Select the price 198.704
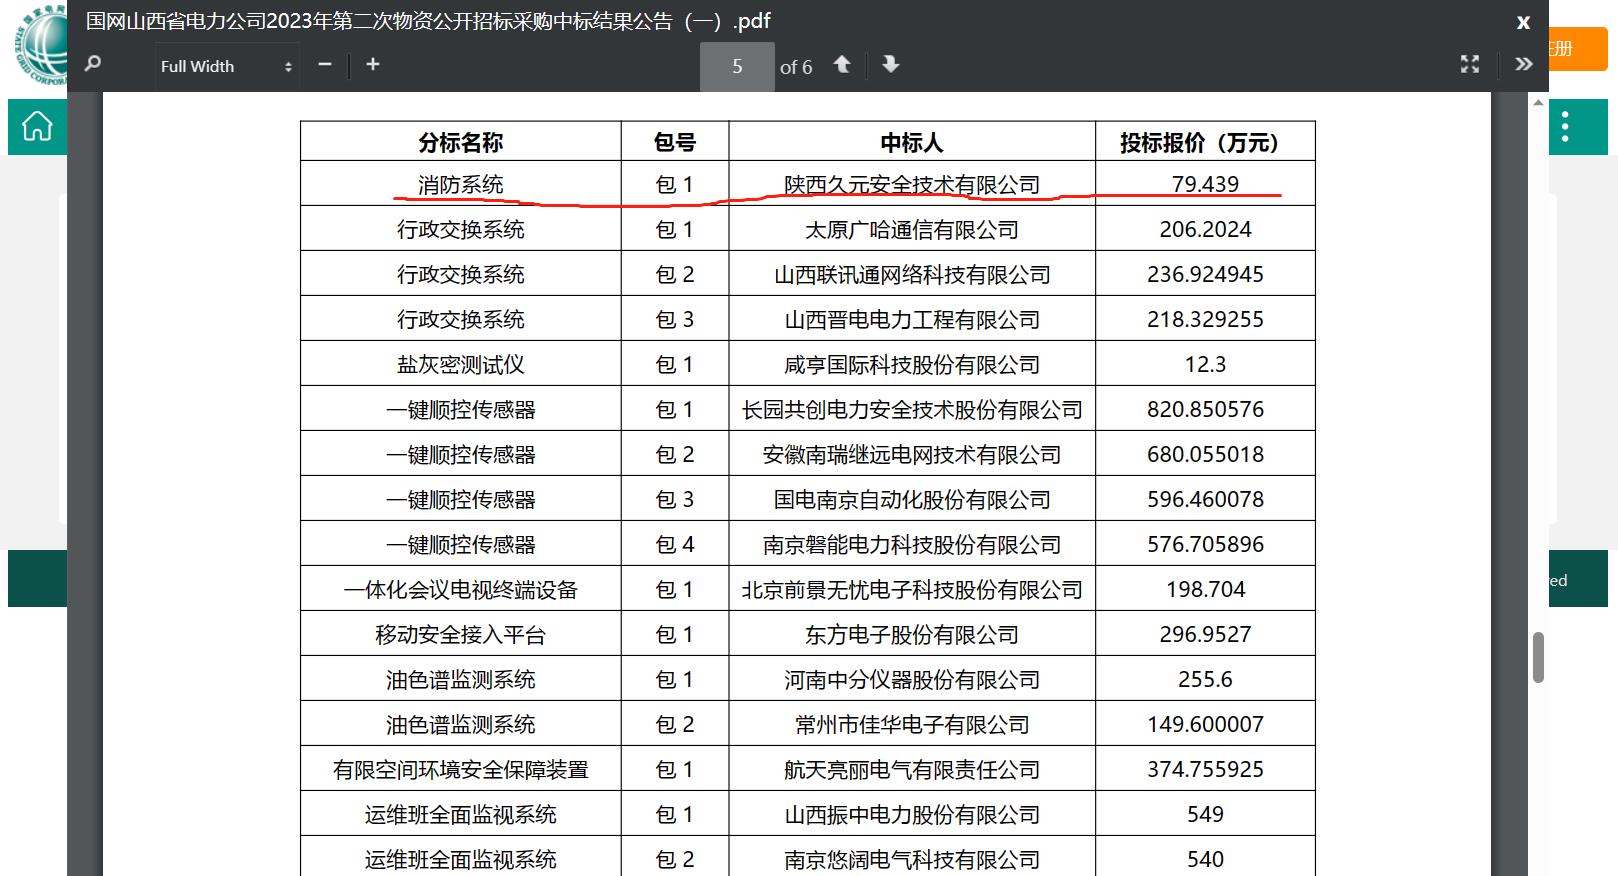Screen dimensions: 1618x876 tap(1205, 589)
